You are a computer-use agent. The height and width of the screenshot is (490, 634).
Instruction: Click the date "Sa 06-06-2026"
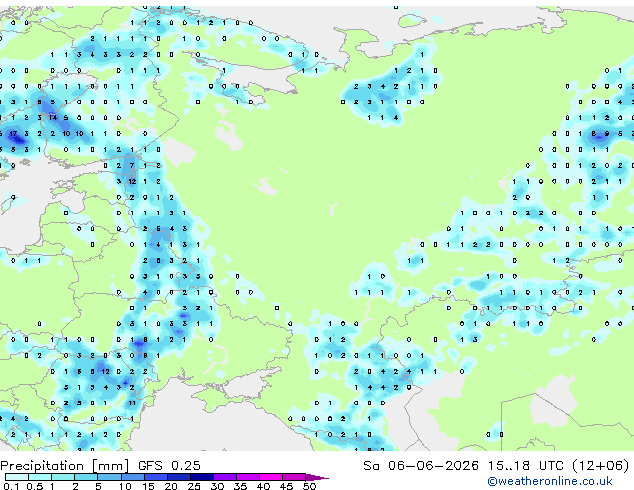[x=421, y=466]
